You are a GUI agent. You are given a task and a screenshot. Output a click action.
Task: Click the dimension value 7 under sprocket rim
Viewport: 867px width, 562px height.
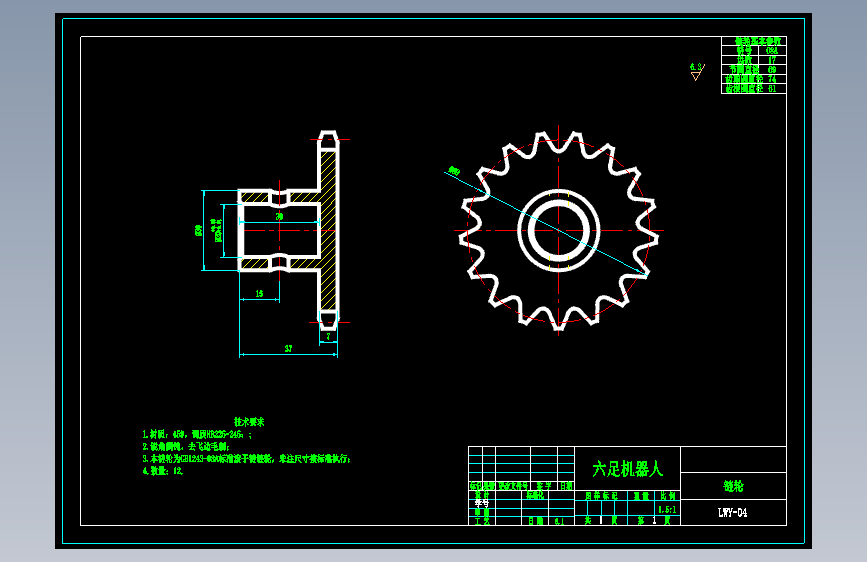[x=328, y=336]
